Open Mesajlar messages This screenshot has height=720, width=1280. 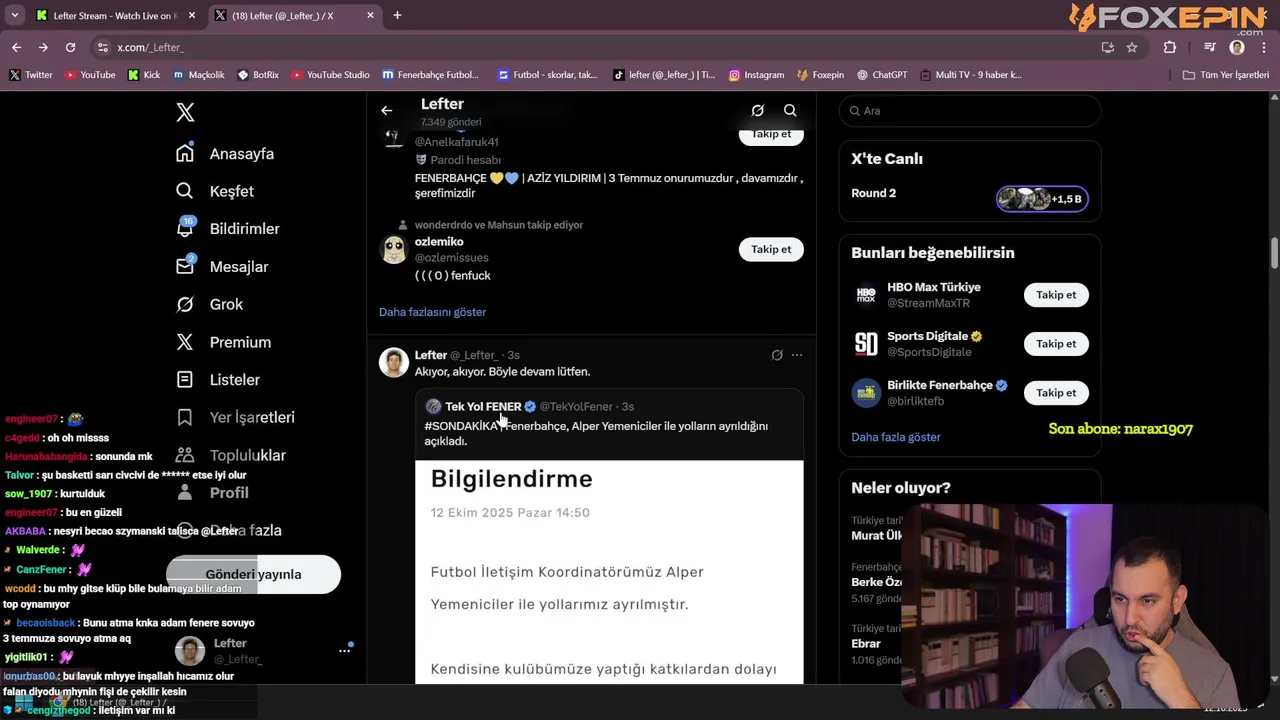pos(222,267)
